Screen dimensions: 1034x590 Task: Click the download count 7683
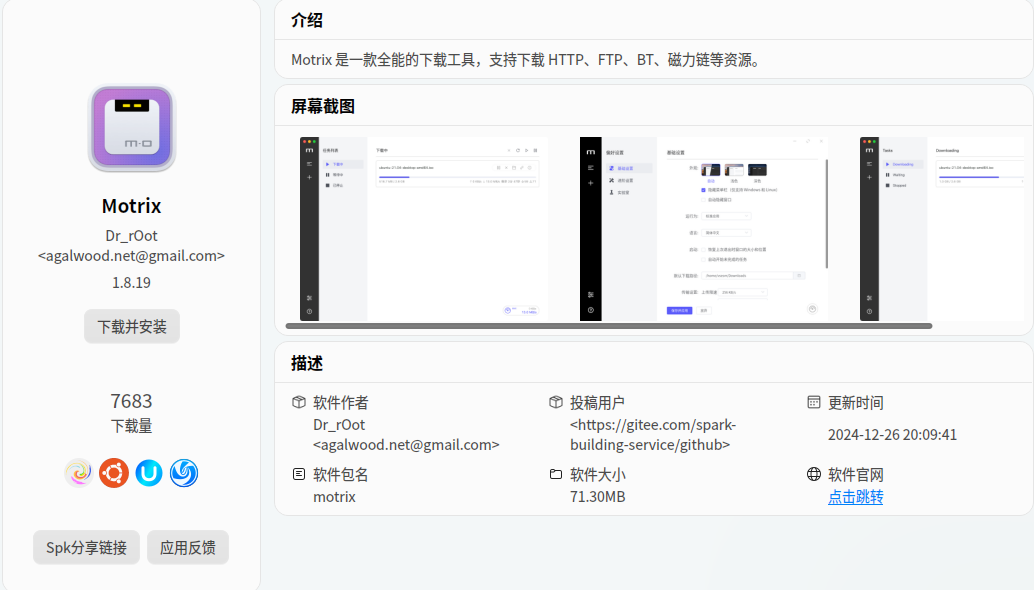pos(131,401)
